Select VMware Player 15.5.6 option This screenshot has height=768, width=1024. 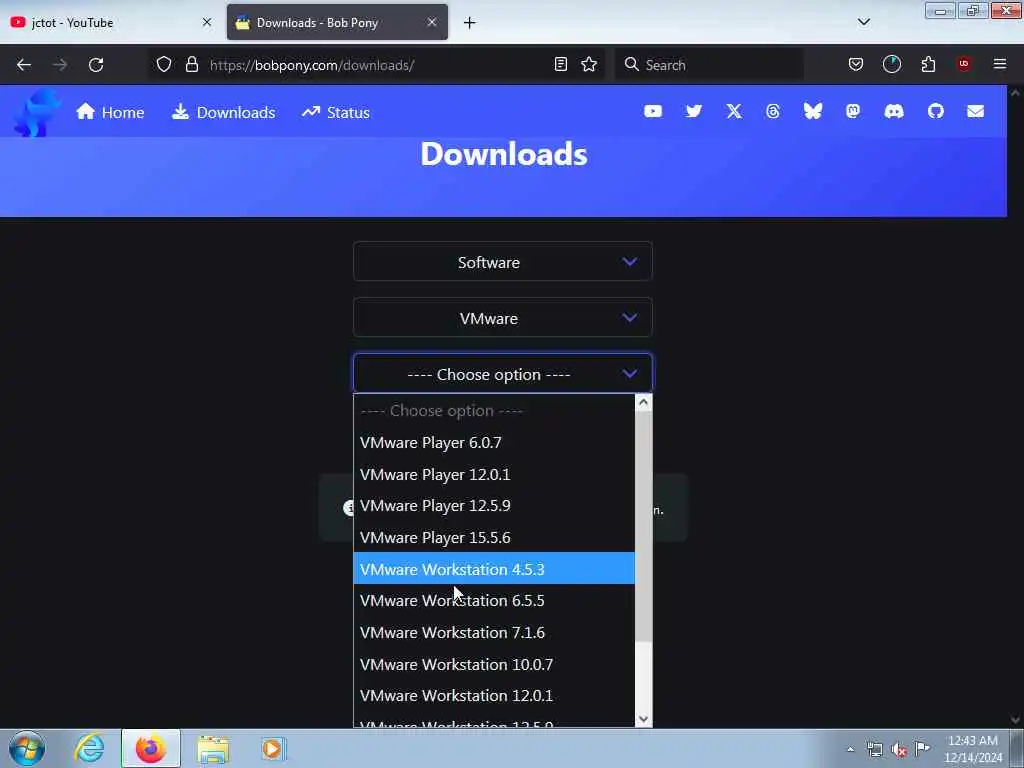(494, 538)
